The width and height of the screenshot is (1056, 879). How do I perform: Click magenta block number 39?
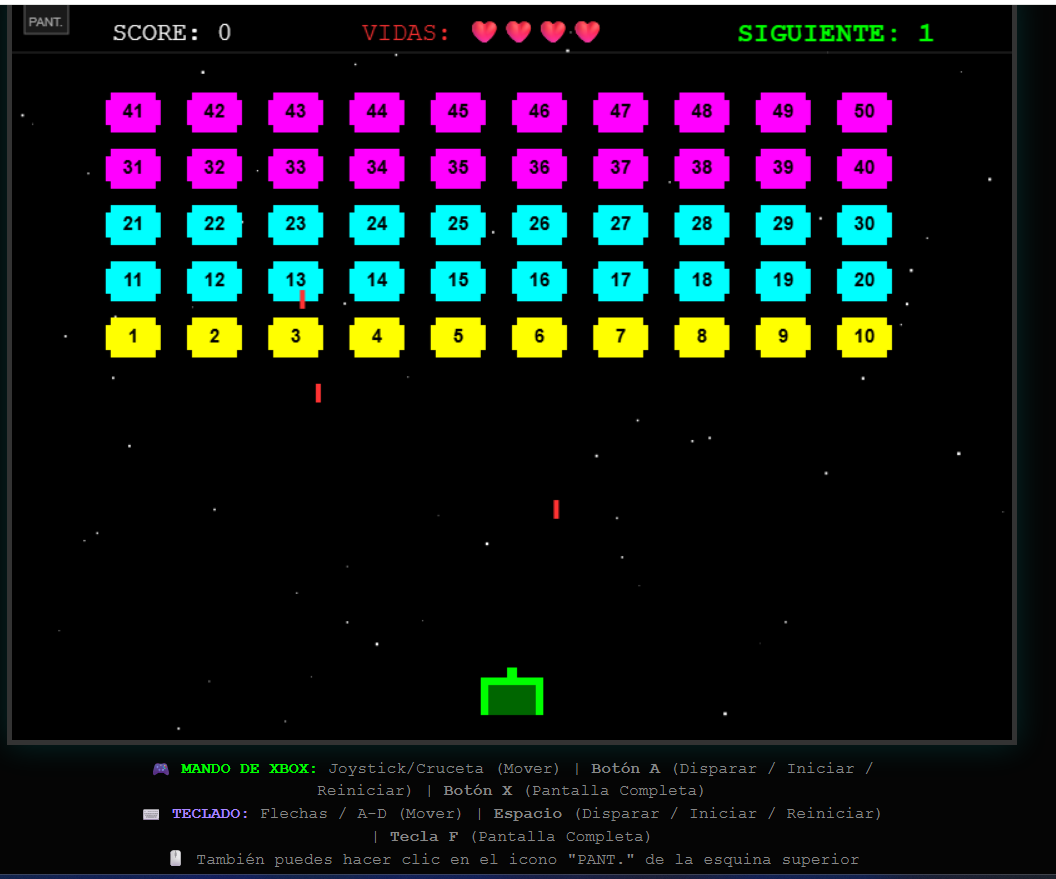point(783,168)
